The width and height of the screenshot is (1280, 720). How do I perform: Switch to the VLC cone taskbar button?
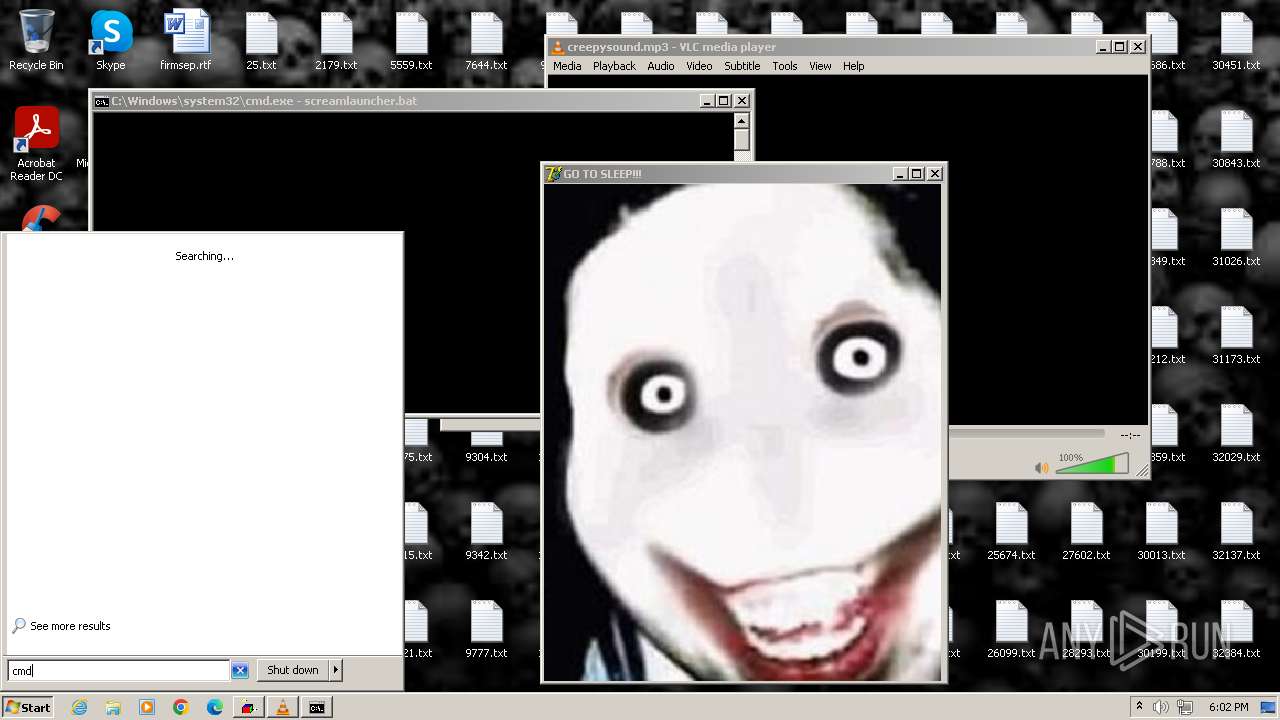tap(283, 707)
